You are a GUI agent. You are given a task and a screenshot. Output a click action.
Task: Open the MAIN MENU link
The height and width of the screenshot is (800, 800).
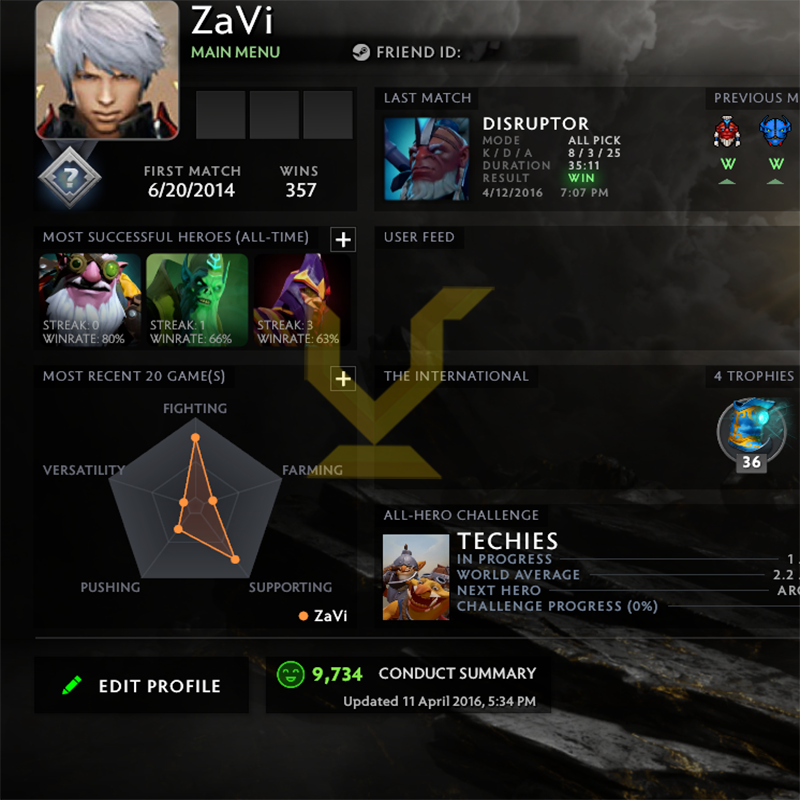pos(235,52)
